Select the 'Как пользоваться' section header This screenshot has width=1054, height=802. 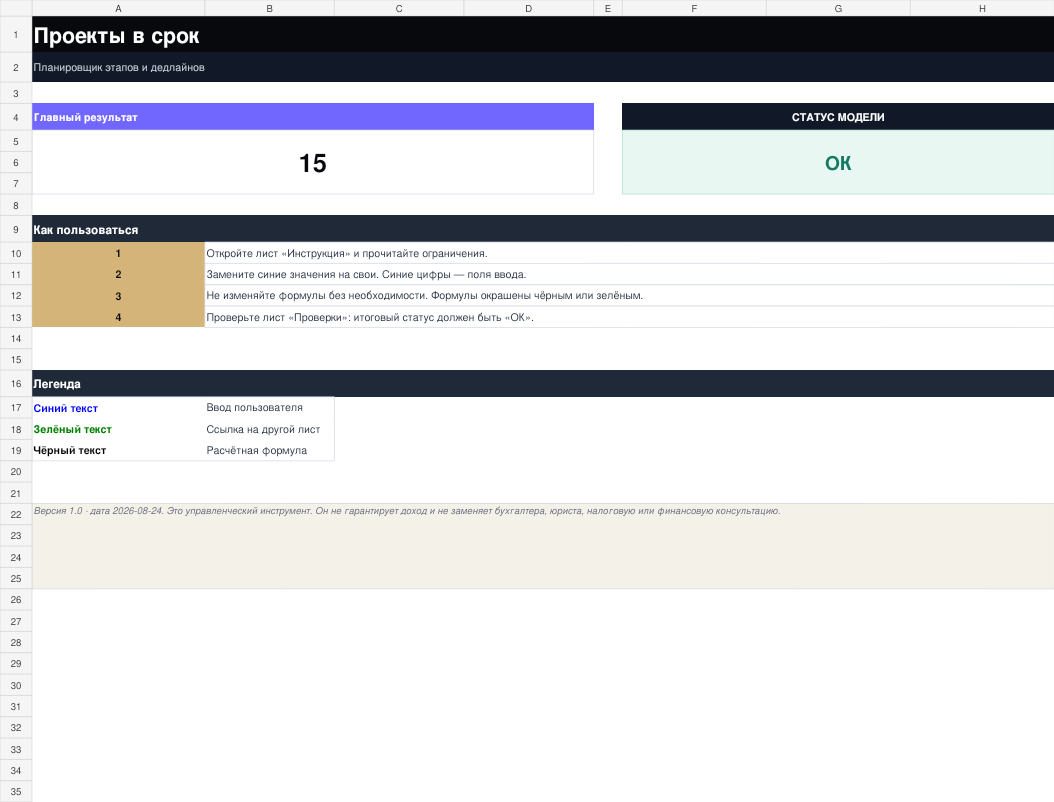[x=543, y=229]
